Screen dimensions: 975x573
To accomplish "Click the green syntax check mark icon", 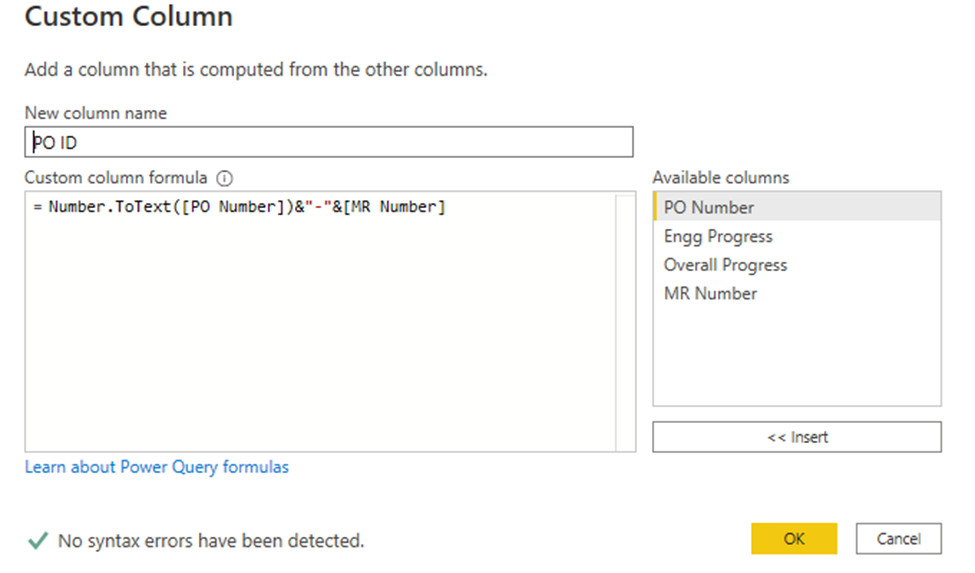I will point(38,541).
